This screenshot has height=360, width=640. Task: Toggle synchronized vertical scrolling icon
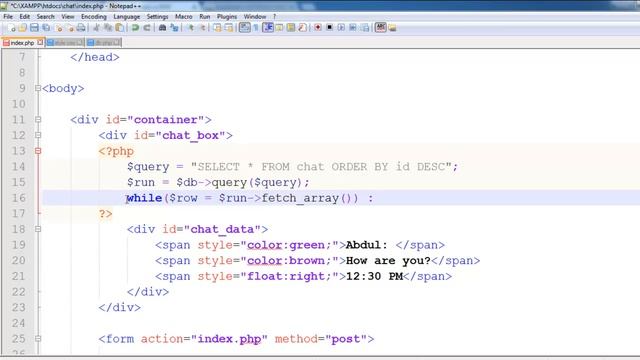[217, 28]
